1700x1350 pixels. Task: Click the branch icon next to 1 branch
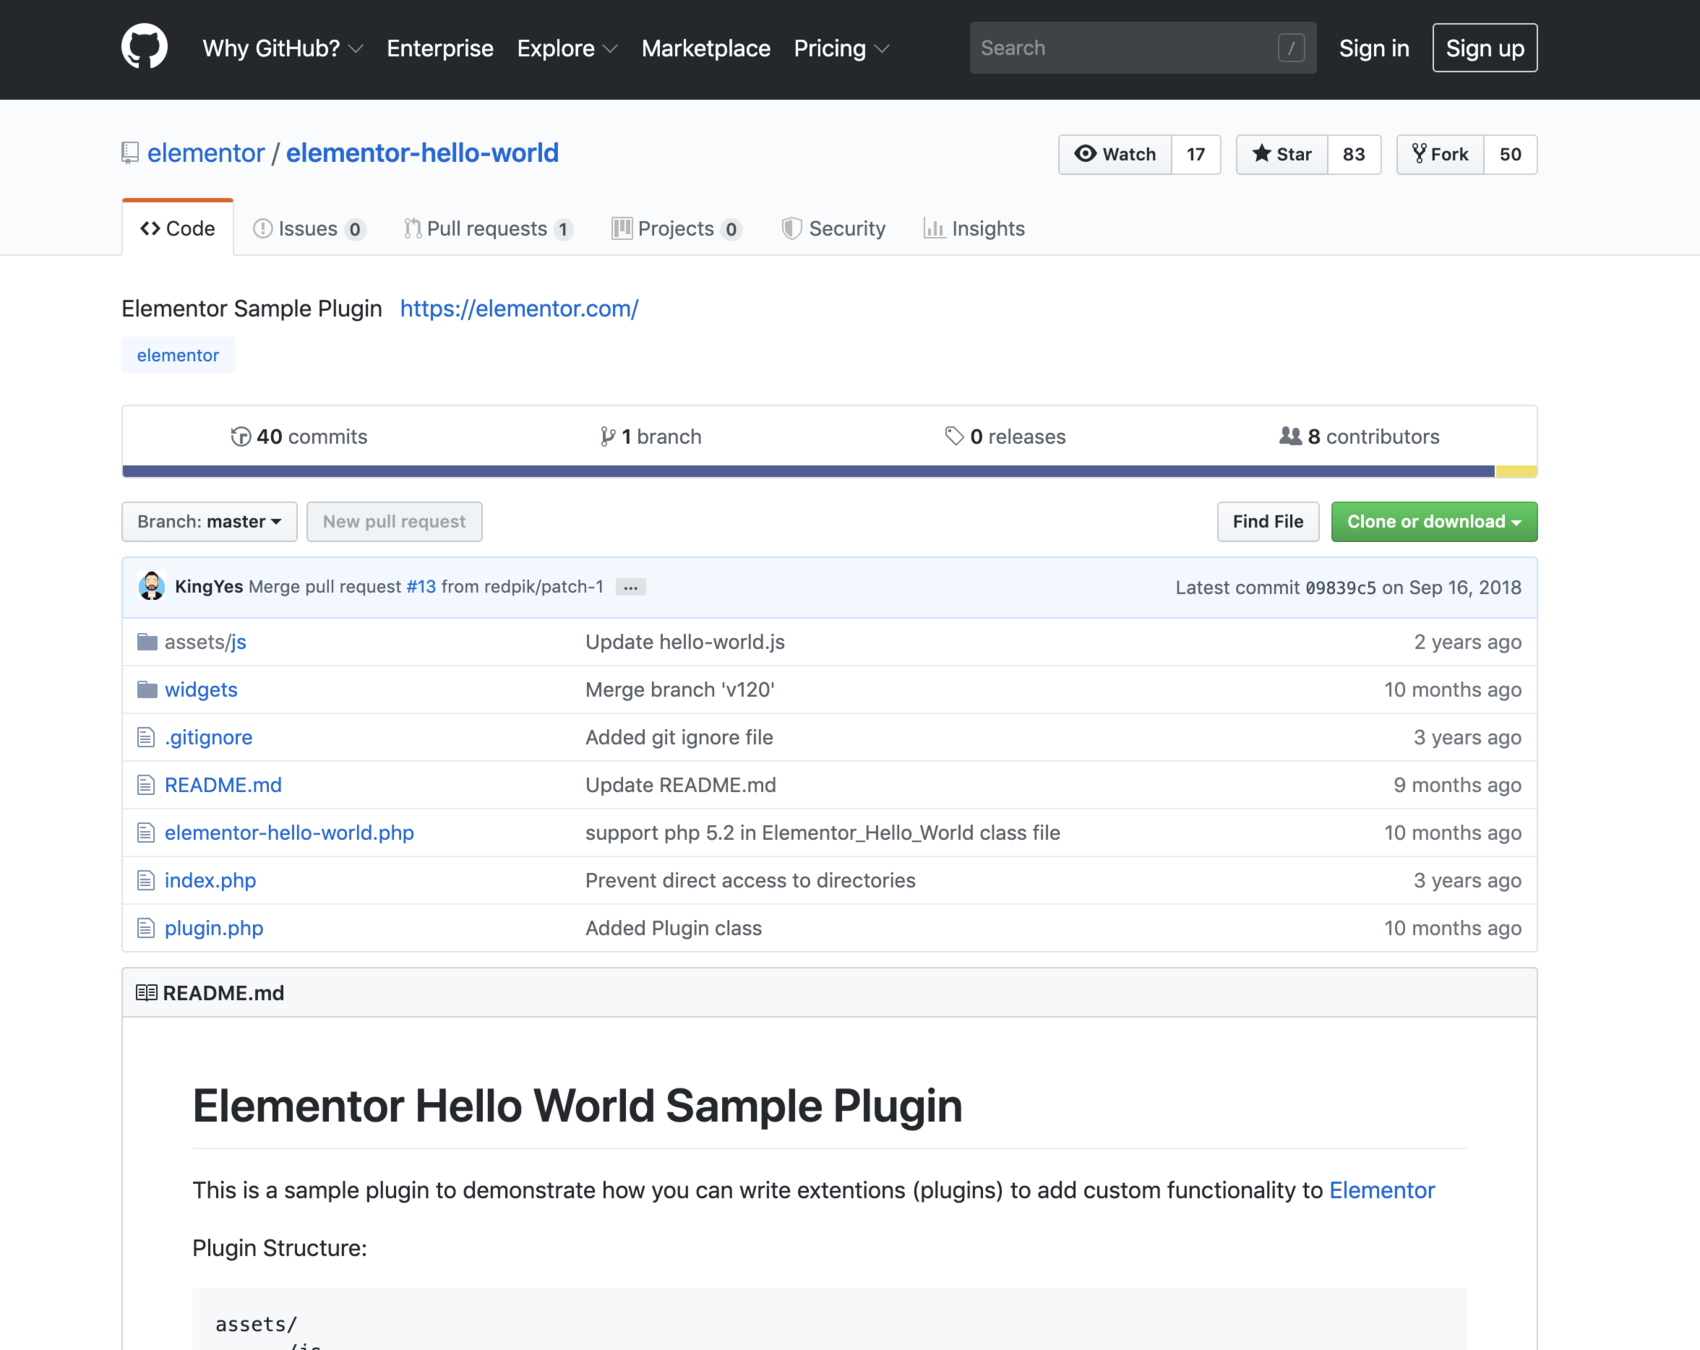pyautogui.click(x=607, y=437)
